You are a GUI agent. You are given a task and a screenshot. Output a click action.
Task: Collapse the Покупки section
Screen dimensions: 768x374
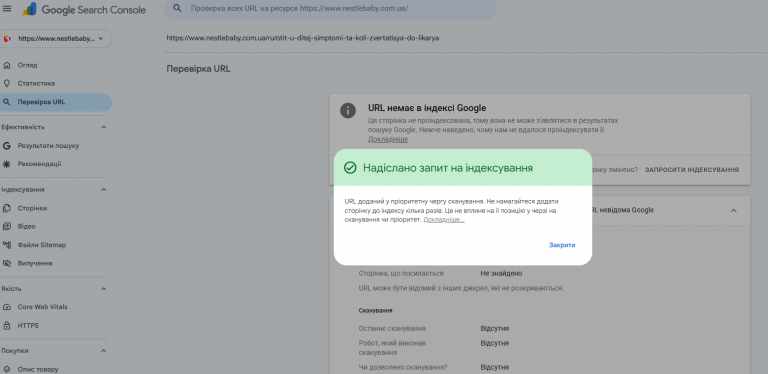tap(103, 351)
